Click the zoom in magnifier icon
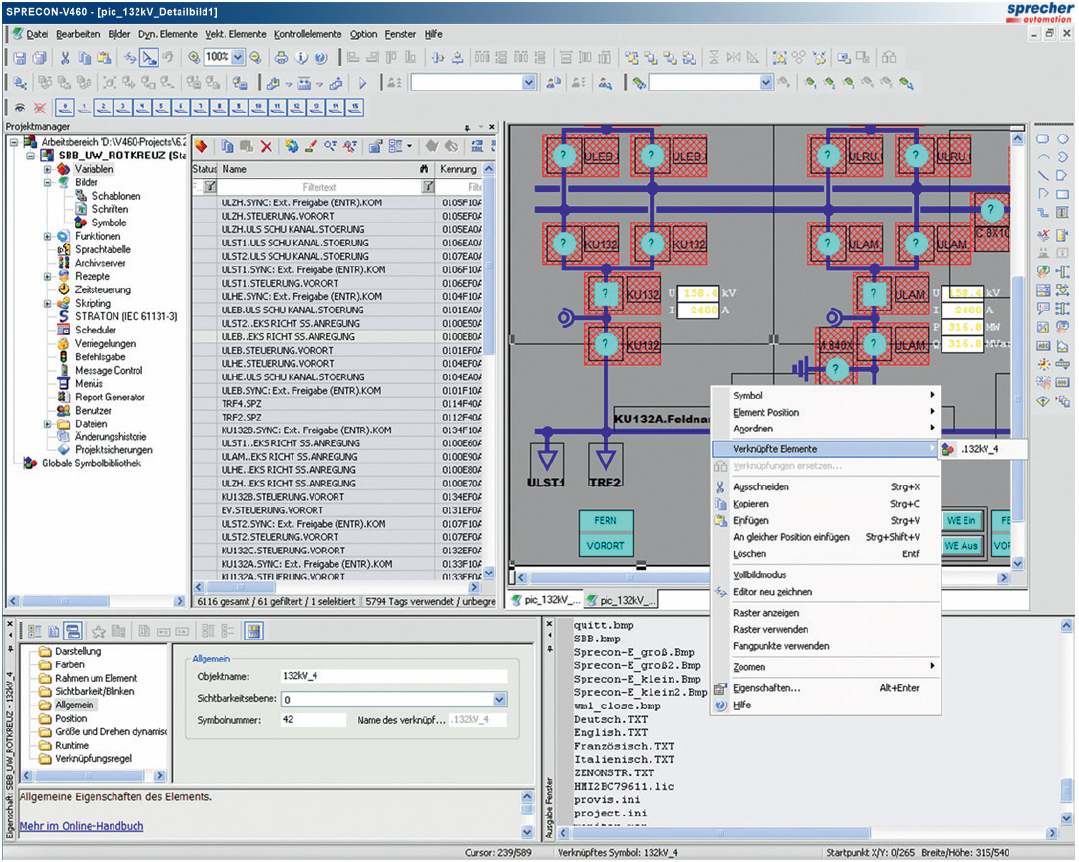The image size is (1079, 862). [x=194, y=58]
